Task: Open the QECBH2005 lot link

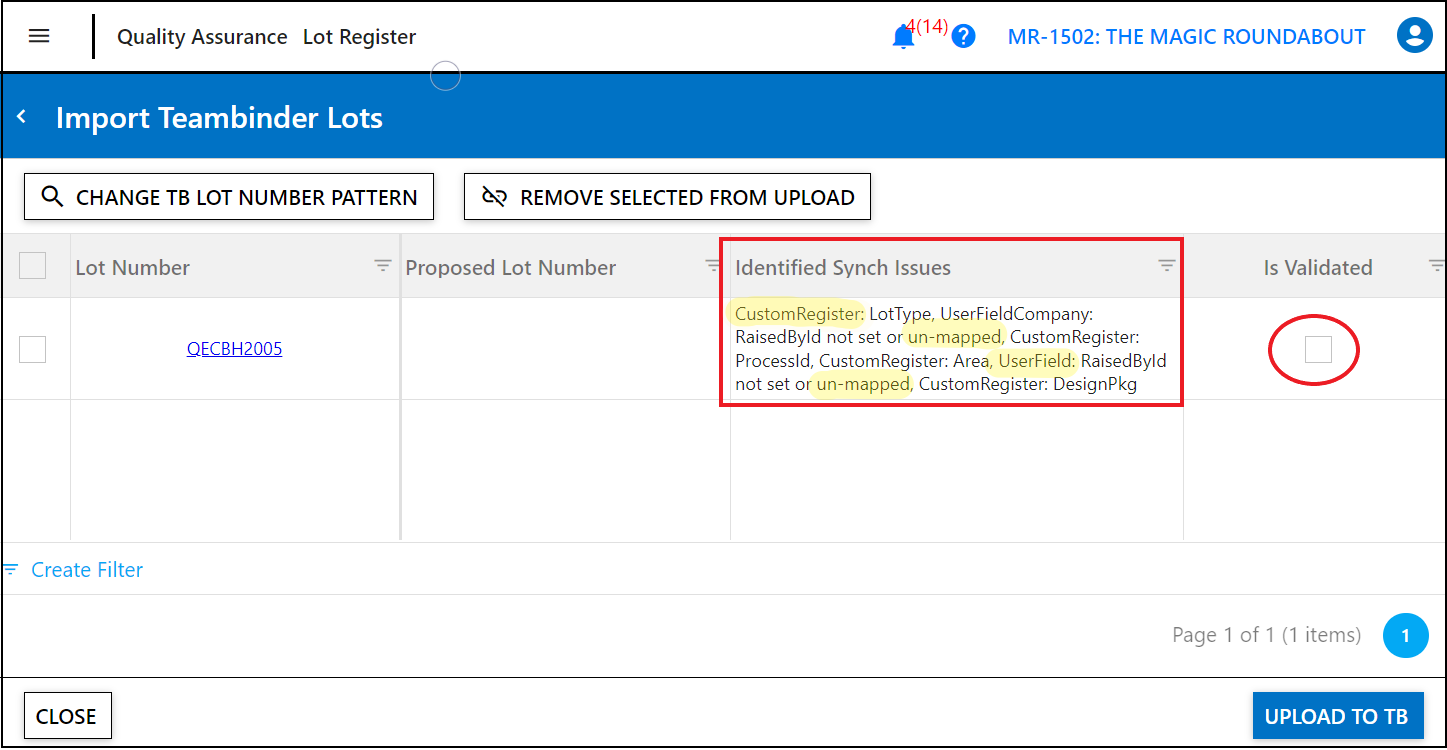Action: pos(234,349)
